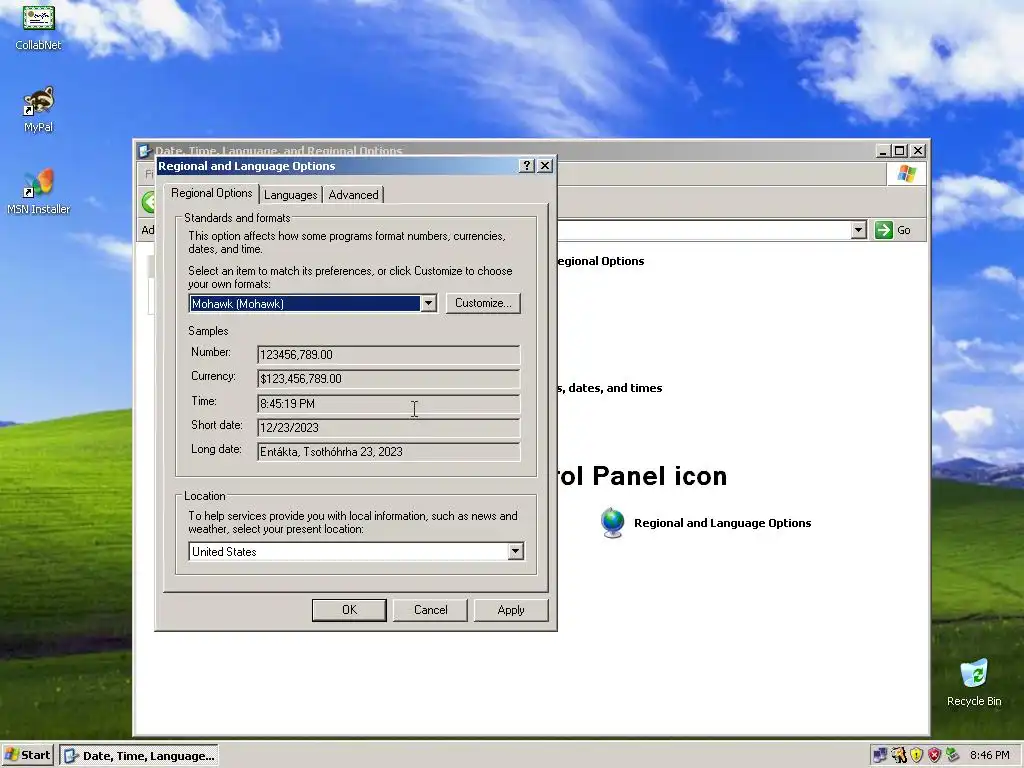Close the Regional and Language Options dialog

pyautogui.click(x=545, y=166)
